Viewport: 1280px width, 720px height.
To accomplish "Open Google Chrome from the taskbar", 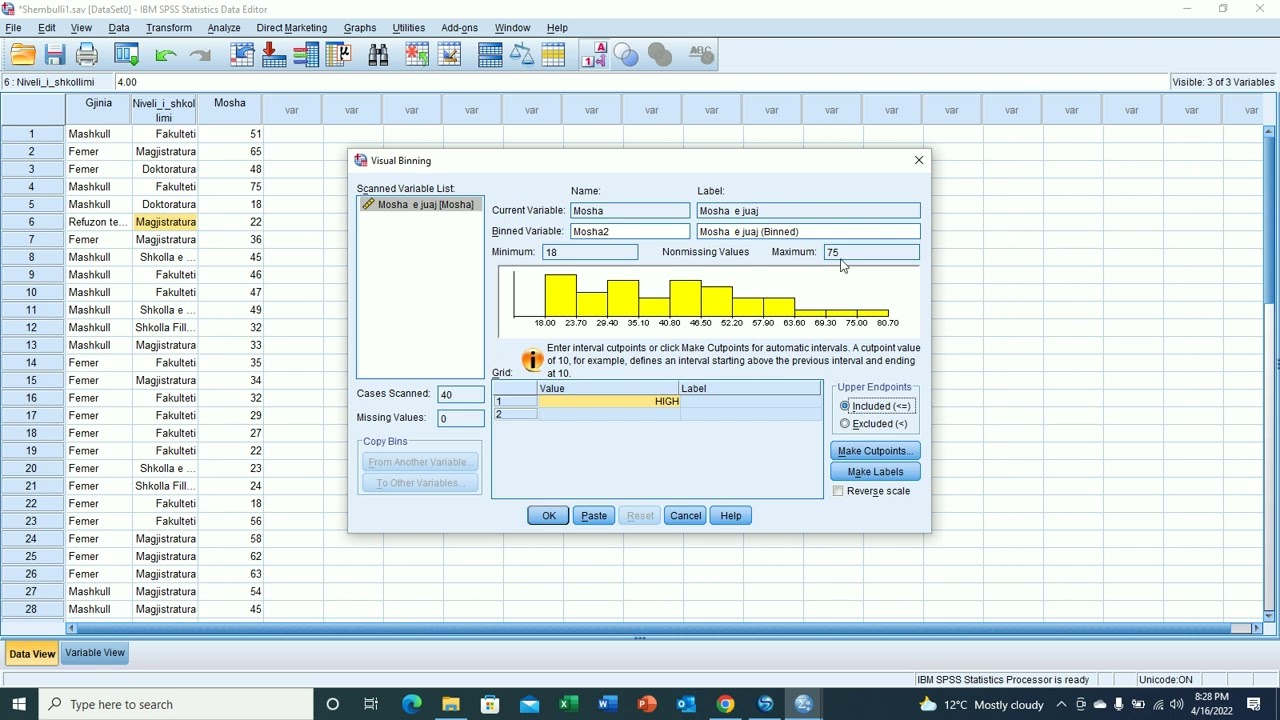I will pyautogui.click(x=726, y=704).
